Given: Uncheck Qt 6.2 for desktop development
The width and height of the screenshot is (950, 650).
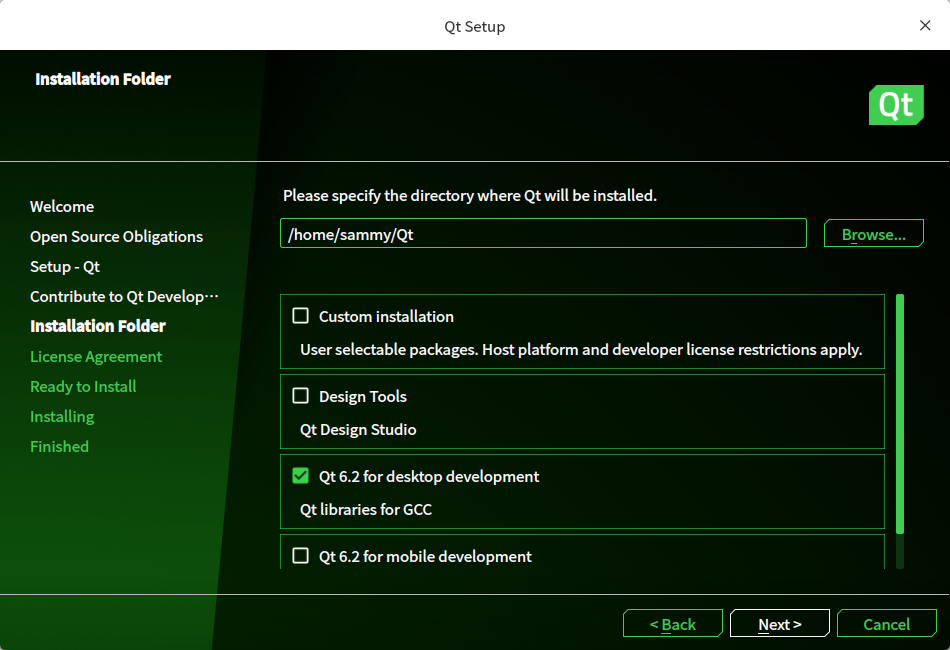Looking at the screenshot, I should (300, 476).
